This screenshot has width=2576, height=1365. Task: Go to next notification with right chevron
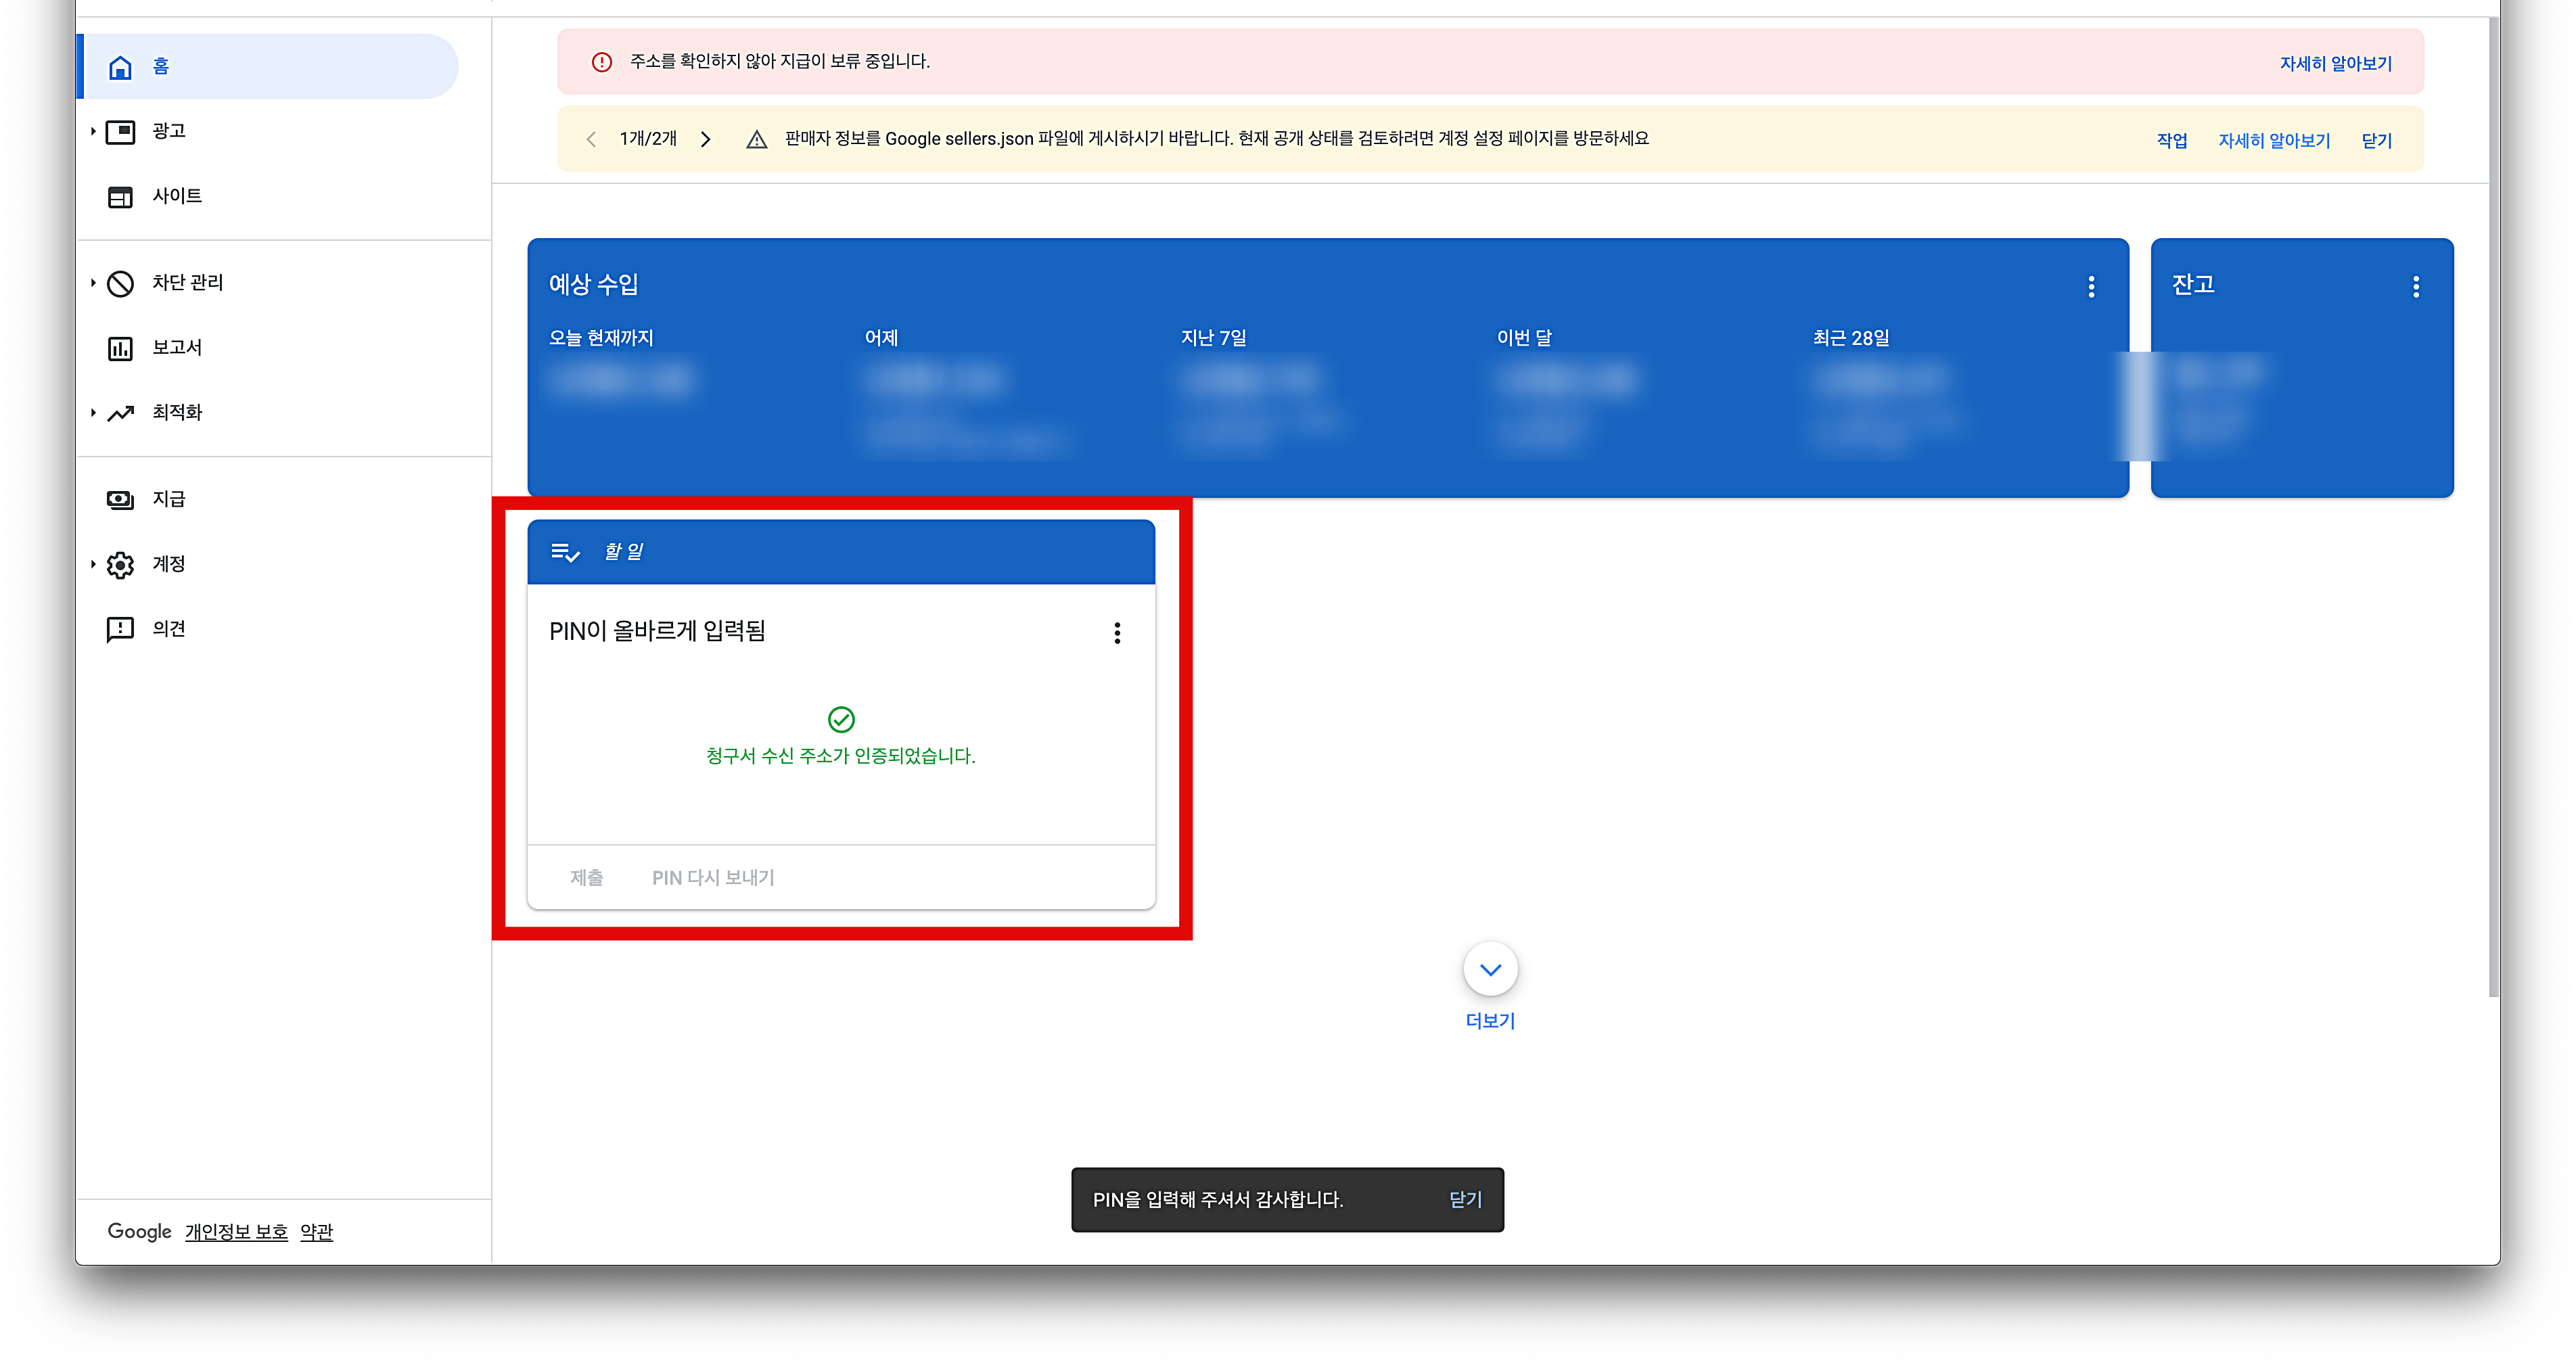[706, 140]
